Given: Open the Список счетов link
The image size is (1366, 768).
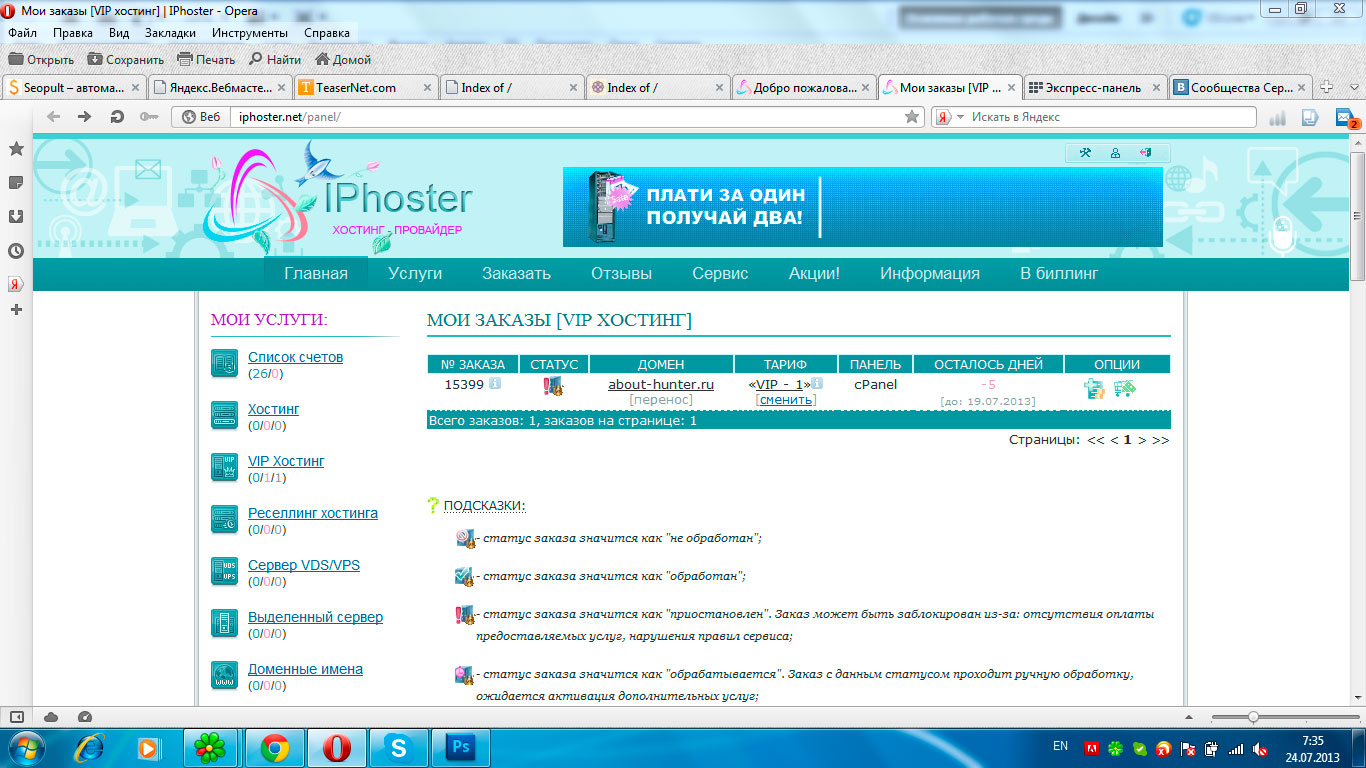Looking at the screenshot, I should (x=295, y=357).
